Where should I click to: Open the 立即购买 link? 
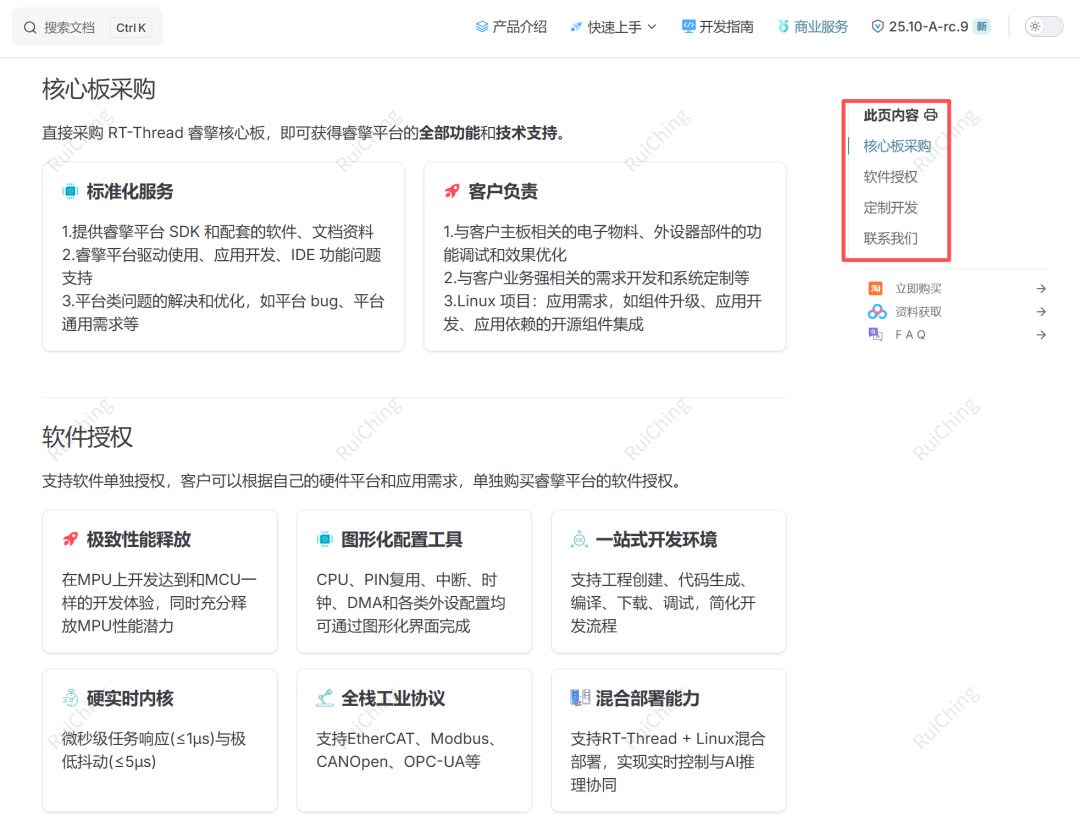[957, 289]
